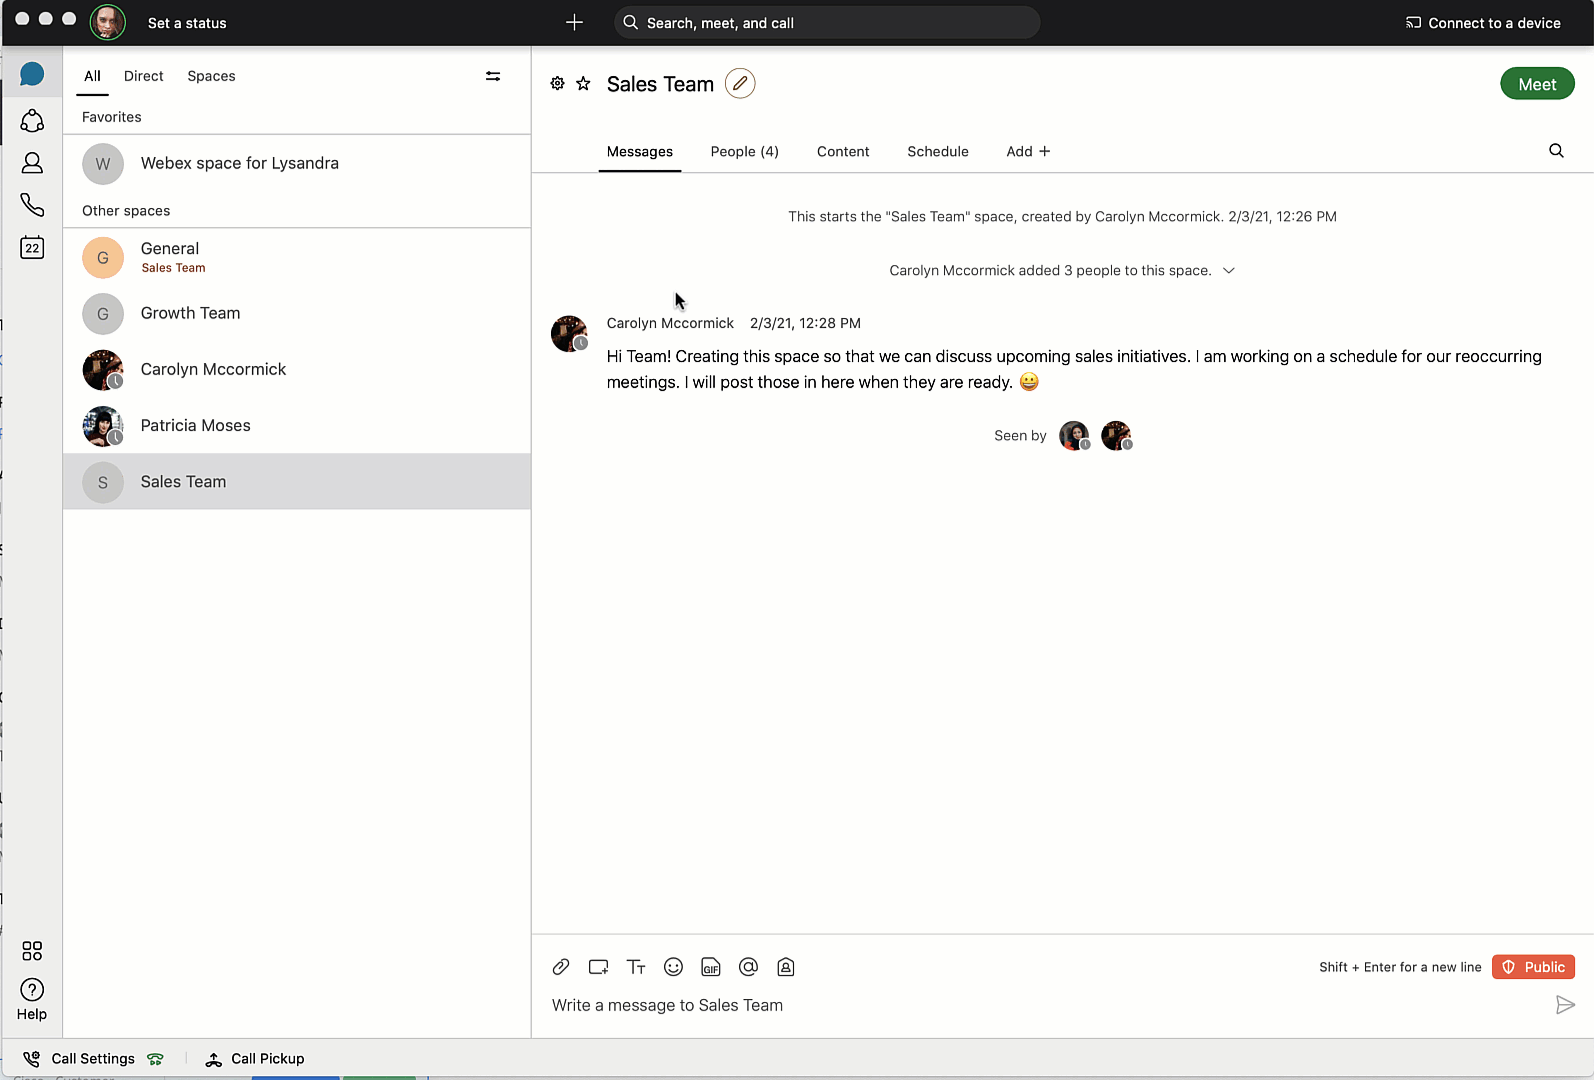Start a meeting with Meet button
The image size is (1594, 1080).
(1537, 84)
